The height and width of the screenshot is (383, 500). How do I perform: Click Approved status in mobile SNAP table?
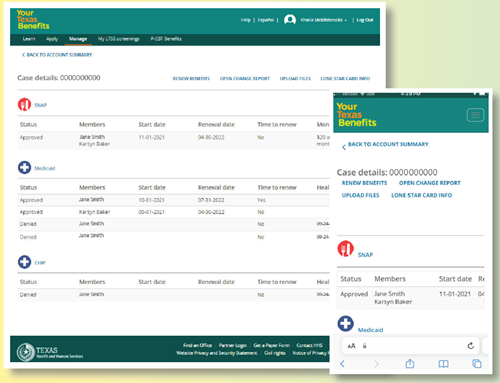(354, 294)
